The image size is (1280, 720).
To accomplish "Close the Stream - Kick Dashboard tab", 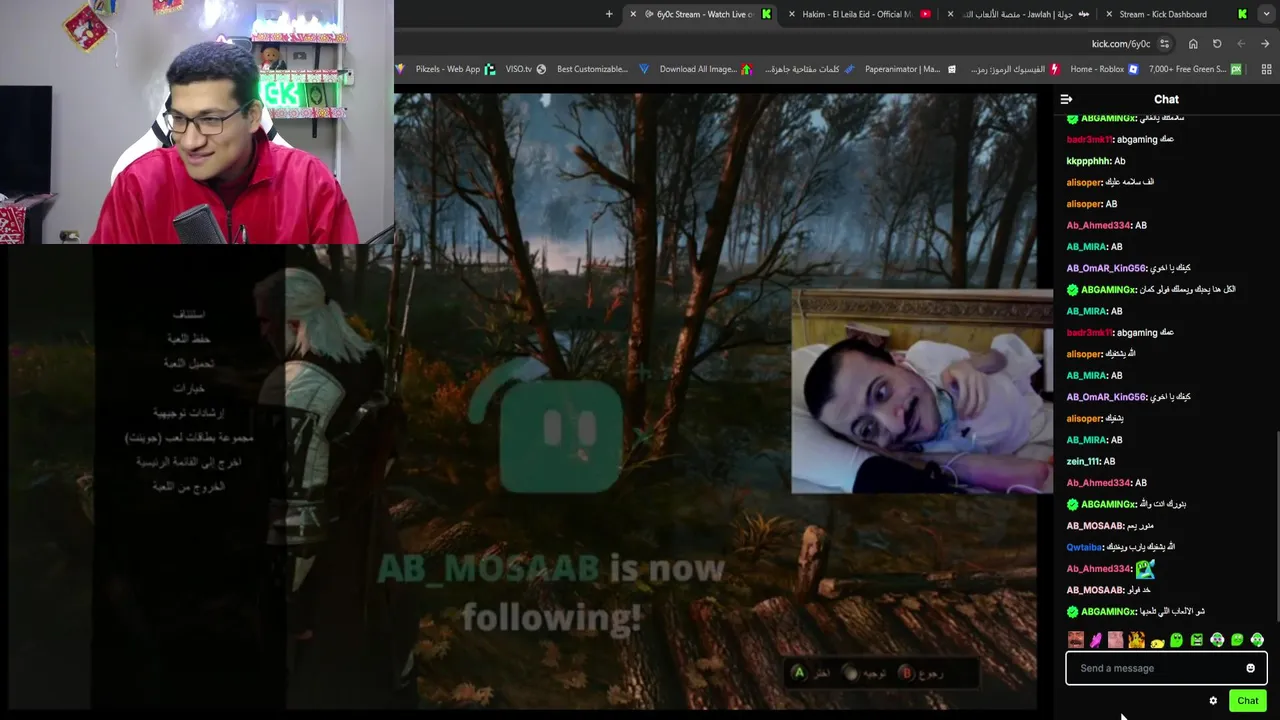I will 1108,14.
